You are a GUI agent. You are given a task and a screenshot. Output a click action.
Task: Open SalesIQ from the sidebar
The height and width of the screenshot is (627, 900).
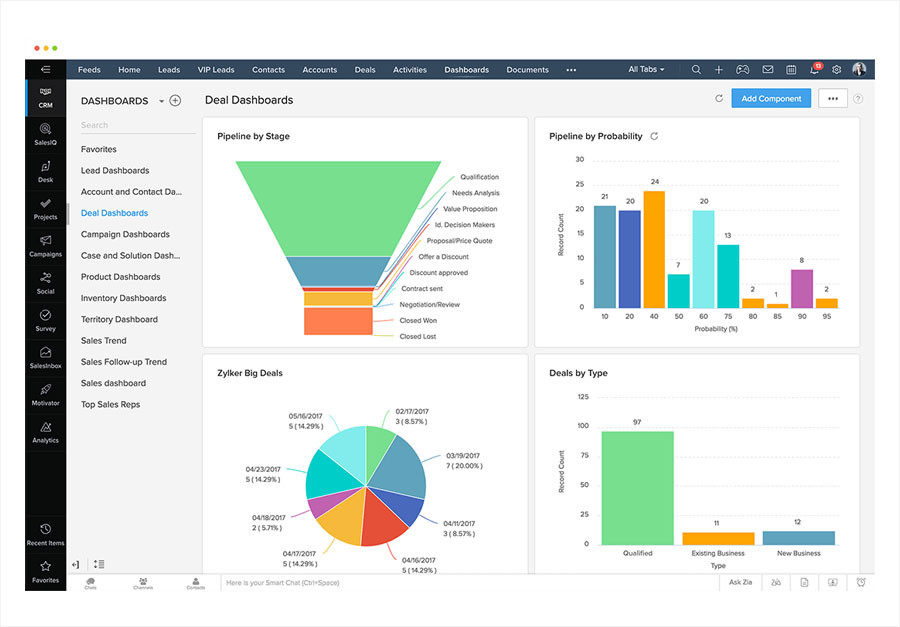[45, 135]
